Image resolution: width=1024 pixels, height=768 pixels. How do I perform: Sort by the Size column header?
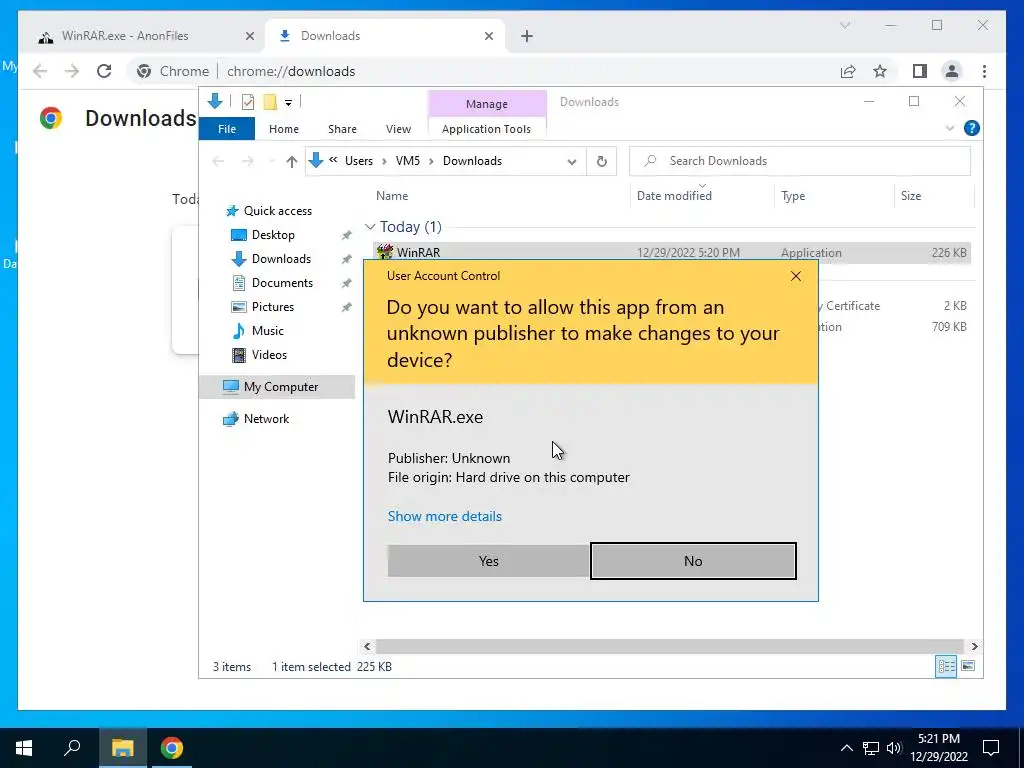pos(910,196)
